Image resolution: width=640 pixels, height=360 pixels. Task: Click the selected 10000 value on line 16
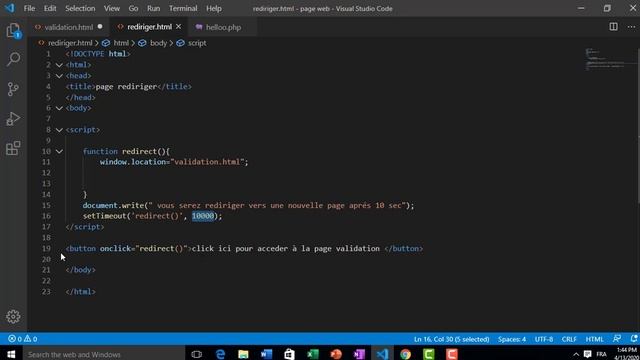pyautogui.click(x=203, y=216)
